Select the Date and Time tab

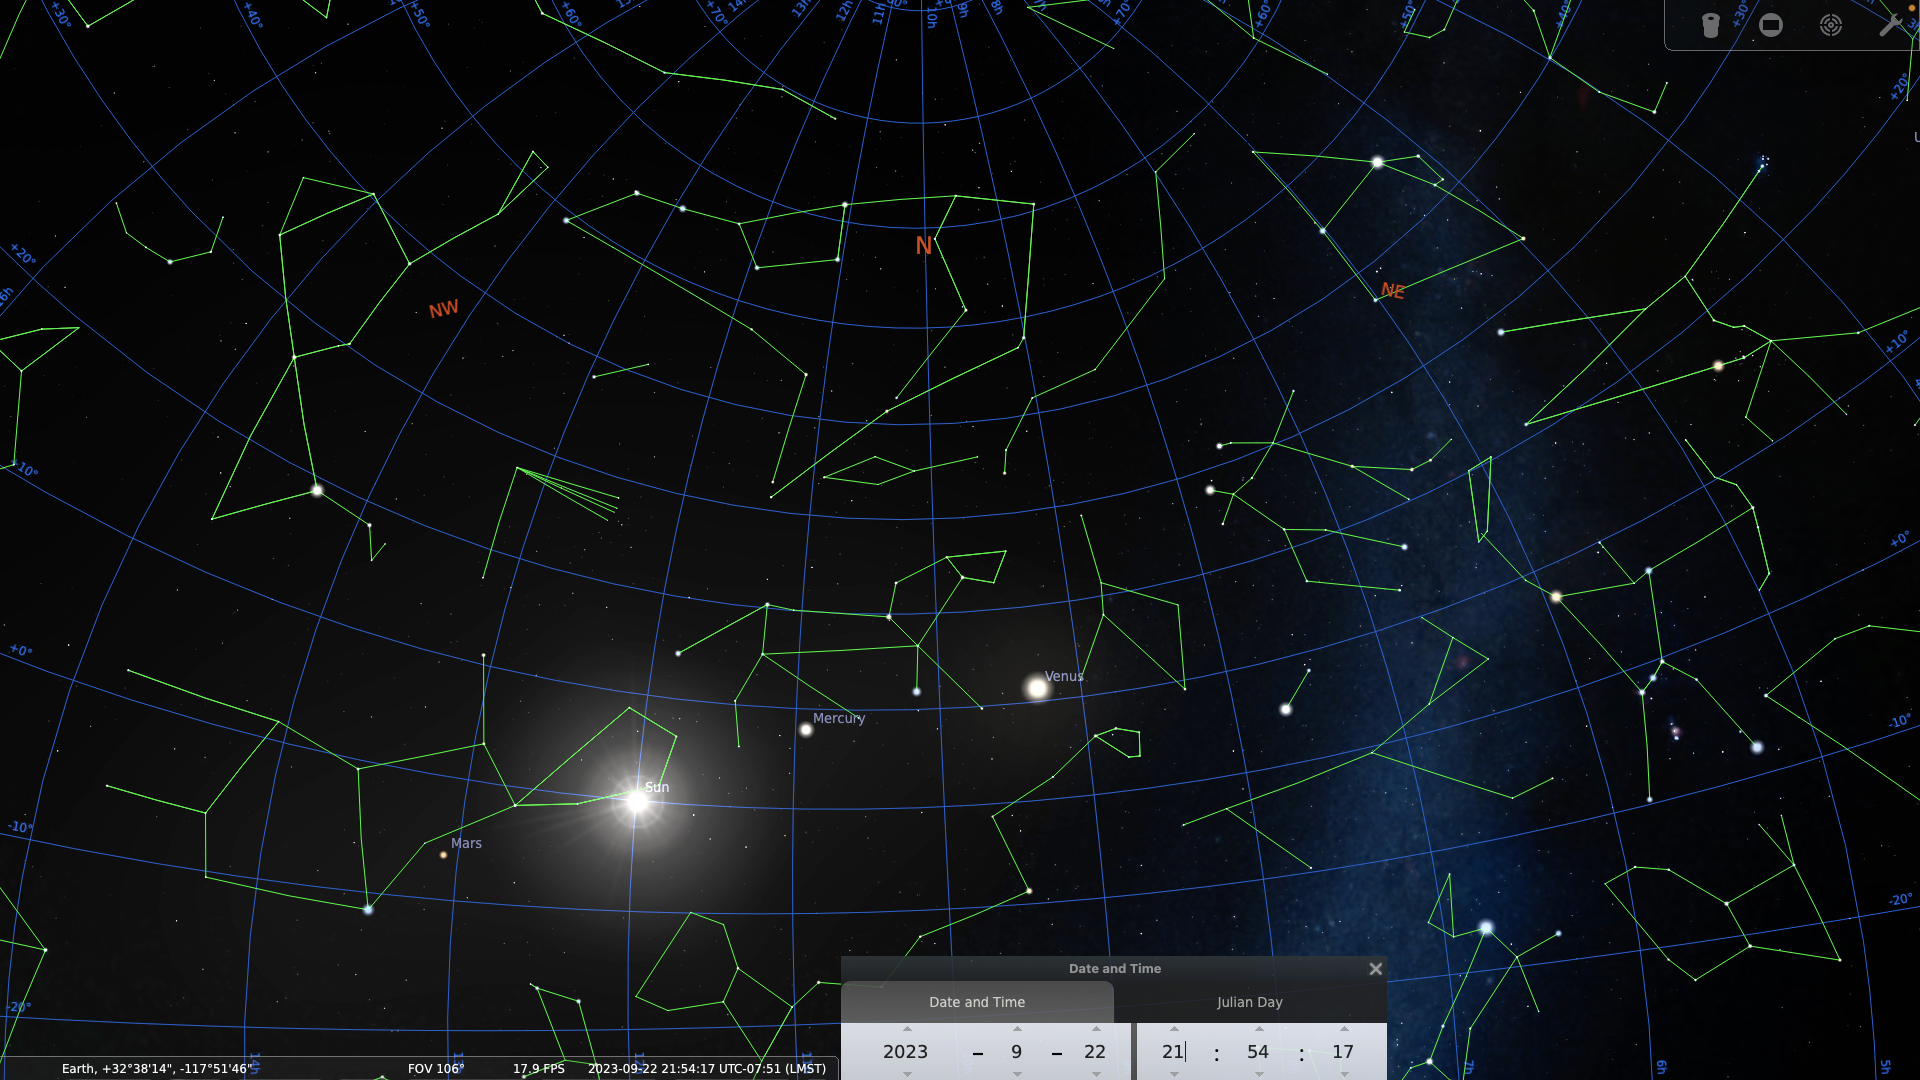click(x=977, y=1002)
